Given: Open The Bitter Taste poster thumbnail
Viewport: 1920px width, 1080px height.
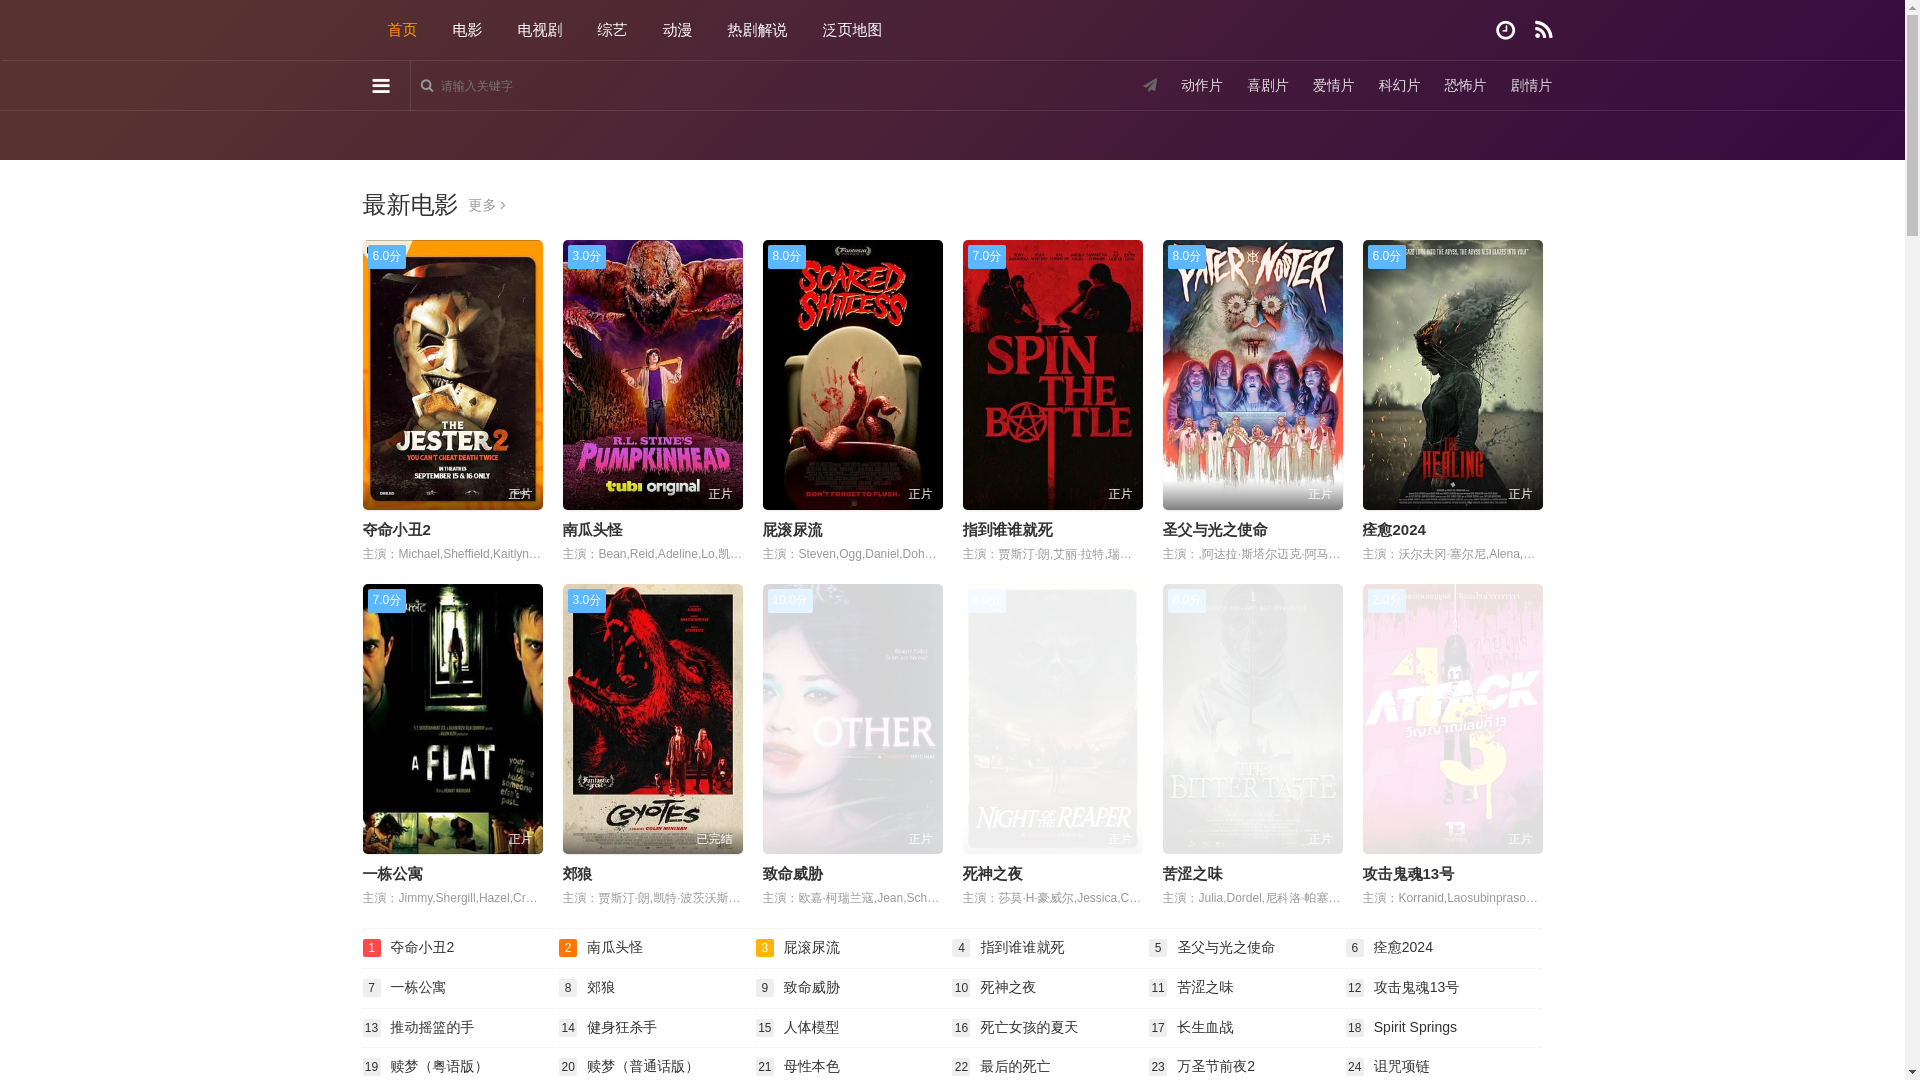Looking at the screenshot, I should [1253, 719].
